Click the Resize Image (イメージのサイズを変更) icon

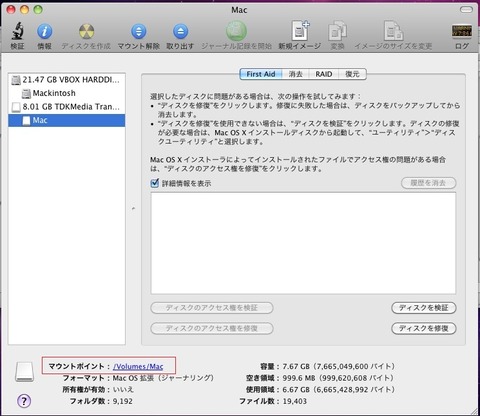(393, 30)
